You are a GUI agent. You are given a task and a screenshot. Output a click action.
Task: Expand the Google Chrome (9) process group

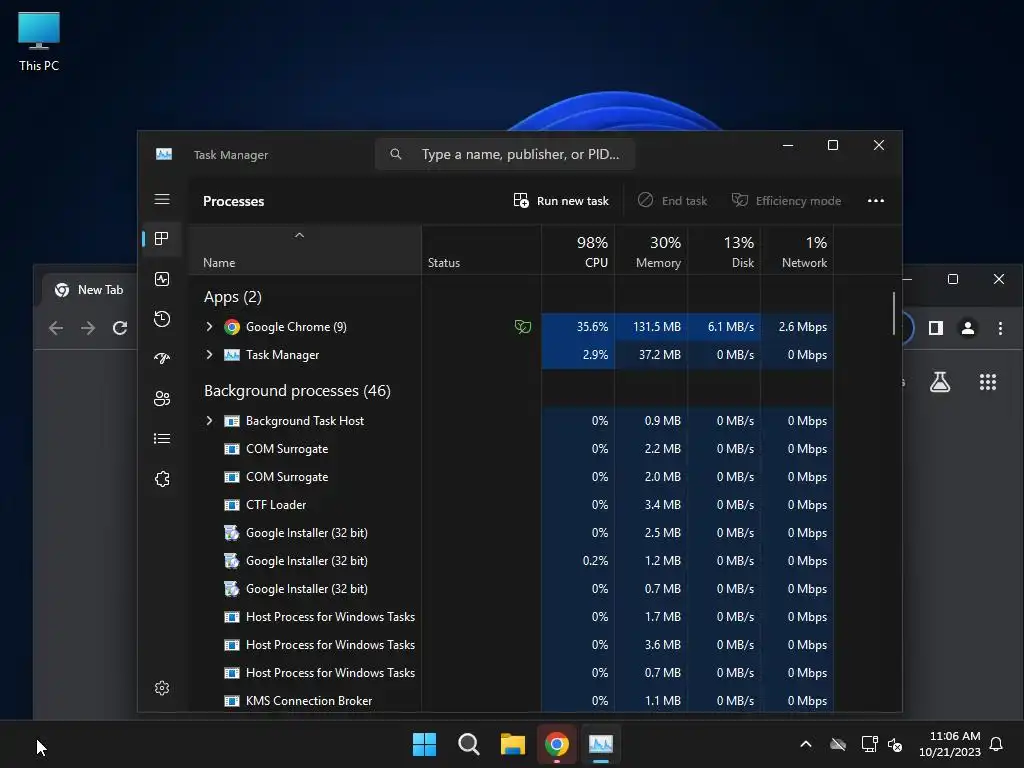point(209,327)
